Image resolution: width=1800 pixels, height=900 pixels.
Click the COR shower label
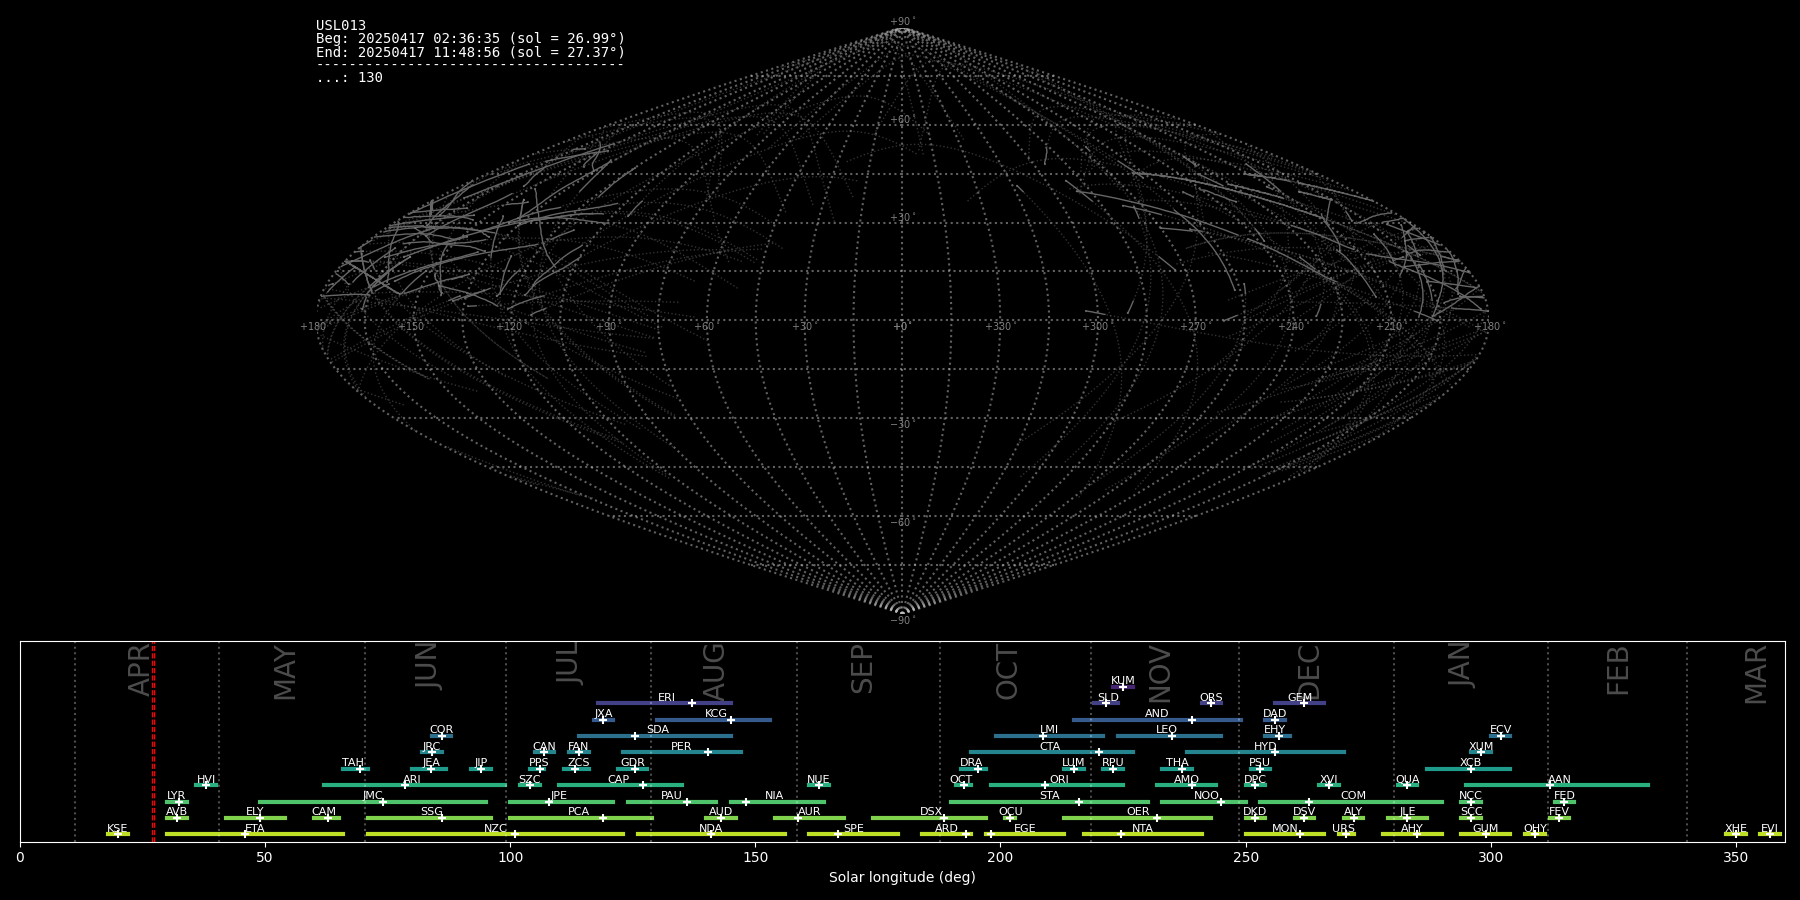coord(441,730)
